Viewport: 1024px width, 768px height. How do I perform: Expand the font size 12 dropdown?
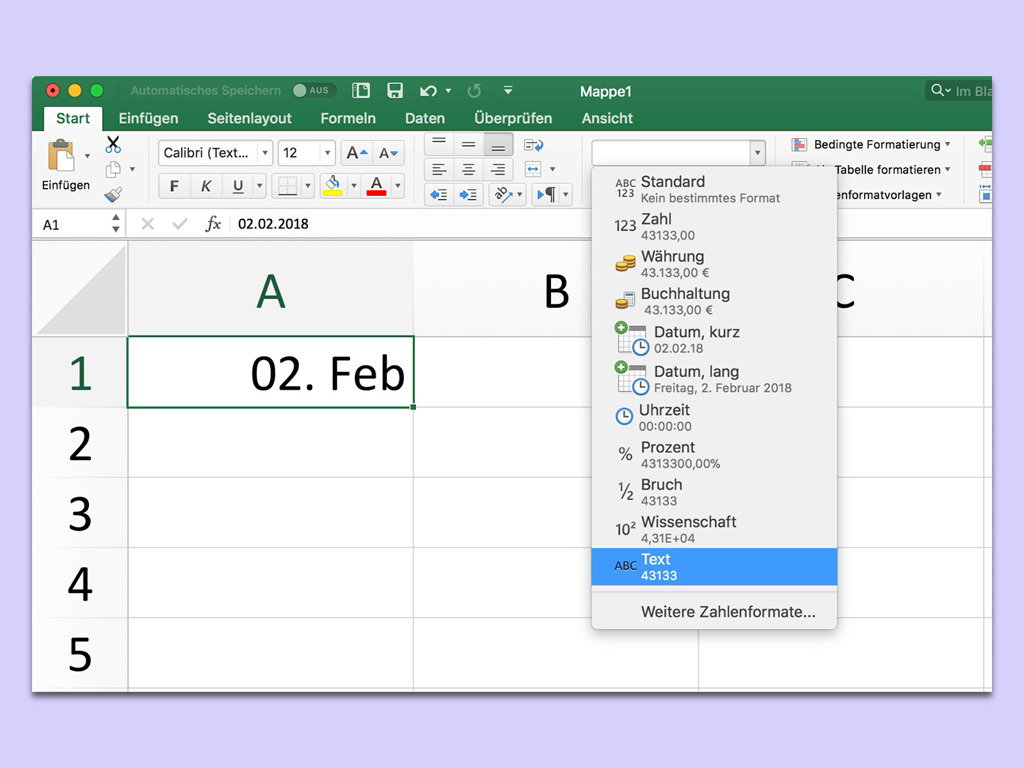tap(326, 153)
